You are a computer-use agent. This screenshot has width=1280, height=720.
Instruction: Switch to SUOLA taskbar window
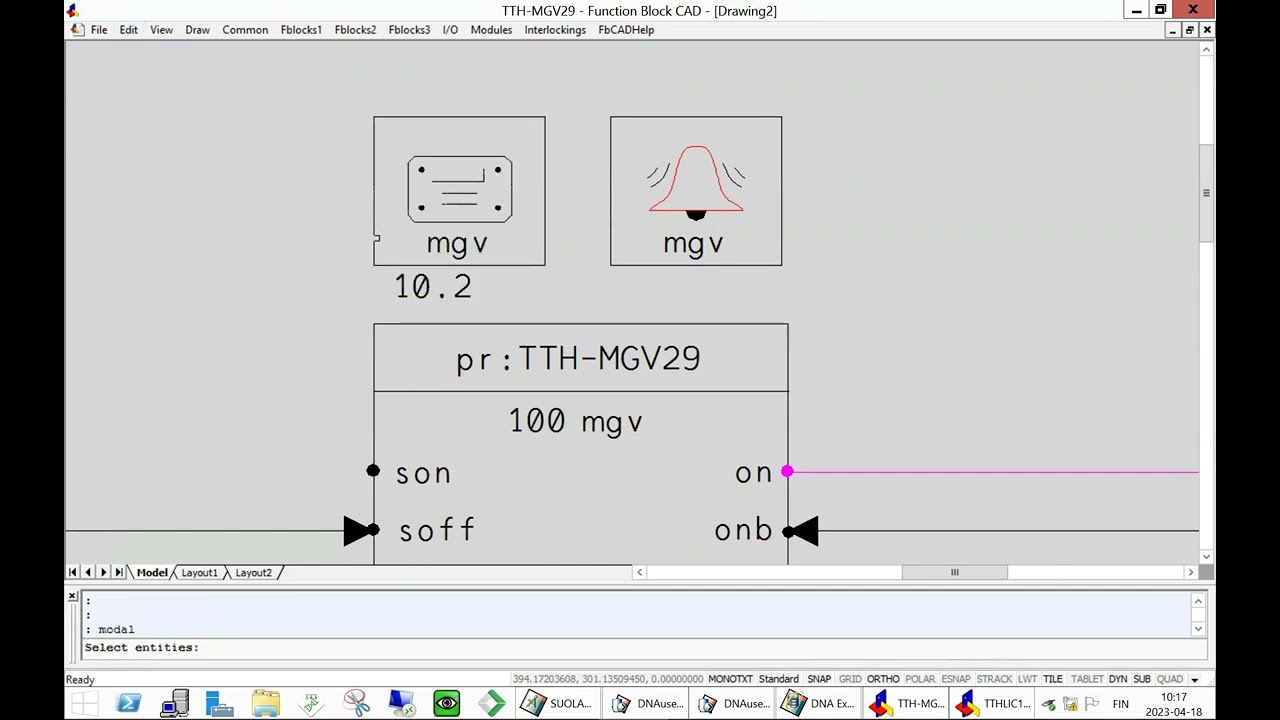(558, 704)
